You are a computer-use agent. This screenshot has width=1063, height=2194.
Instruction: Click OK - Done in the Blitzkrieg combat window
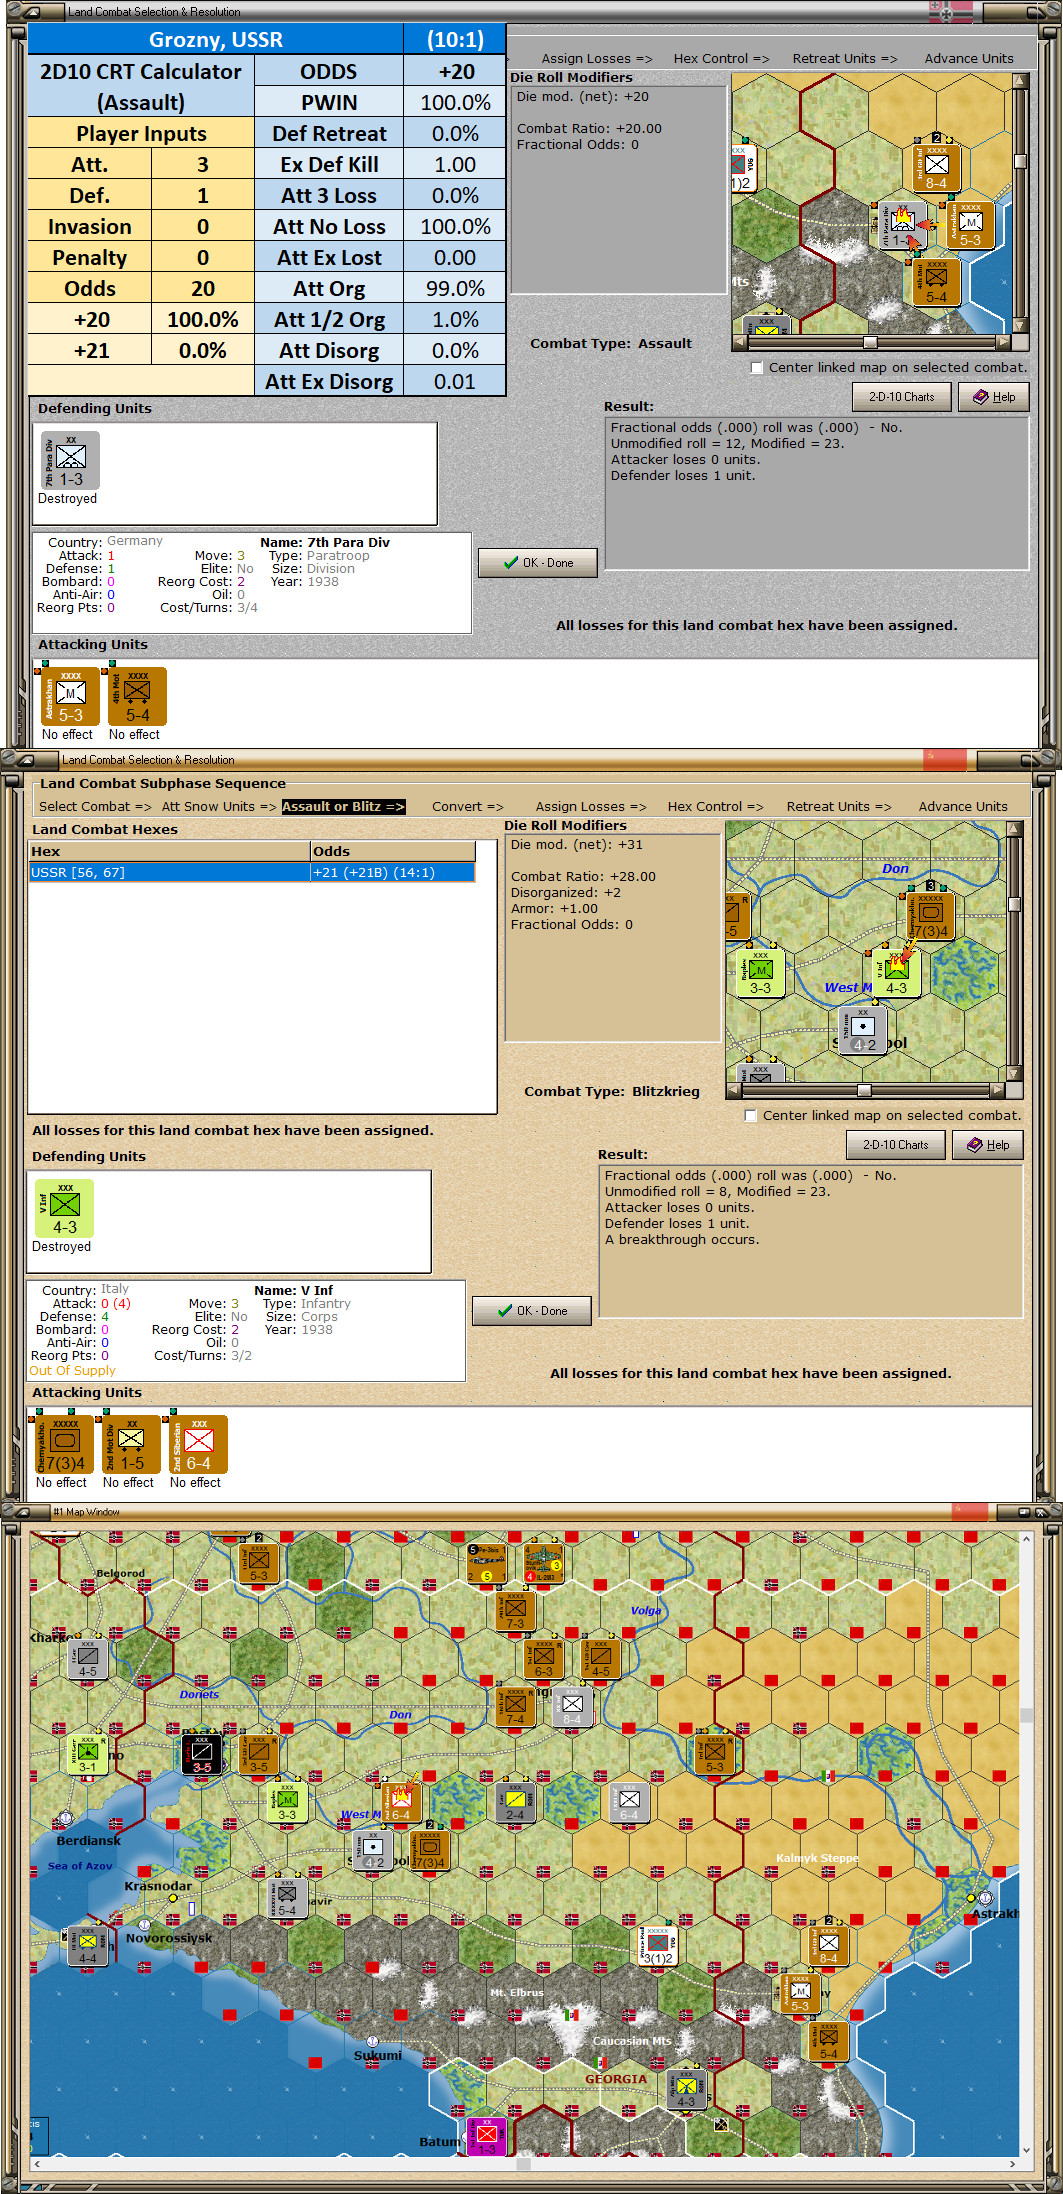click(x=532, y=1311)
